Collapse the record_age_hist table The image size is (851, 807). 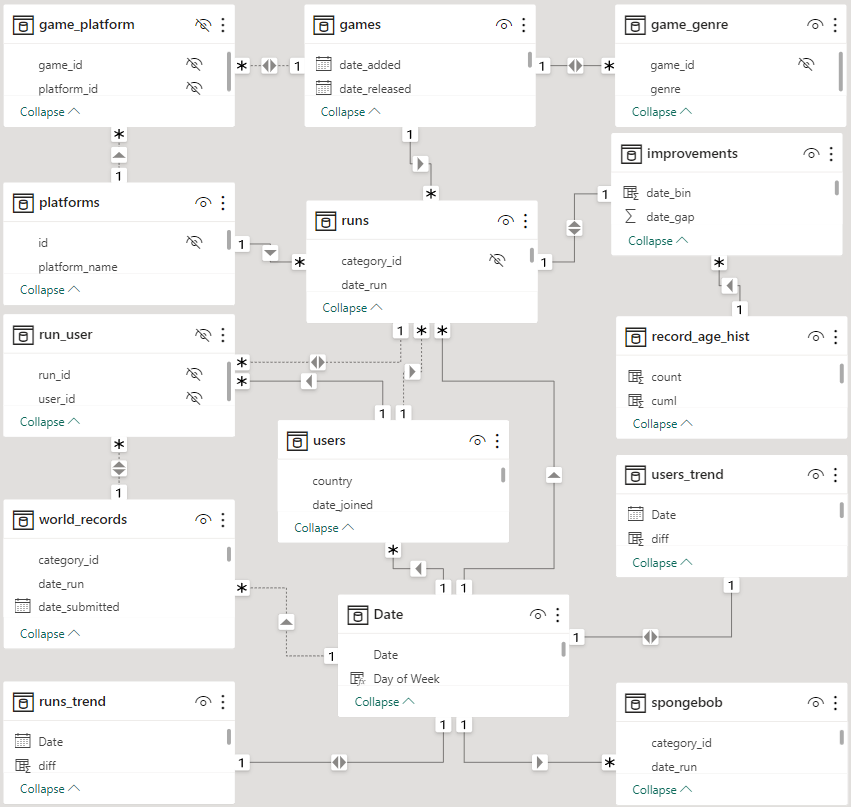click(x=662, y=424)
